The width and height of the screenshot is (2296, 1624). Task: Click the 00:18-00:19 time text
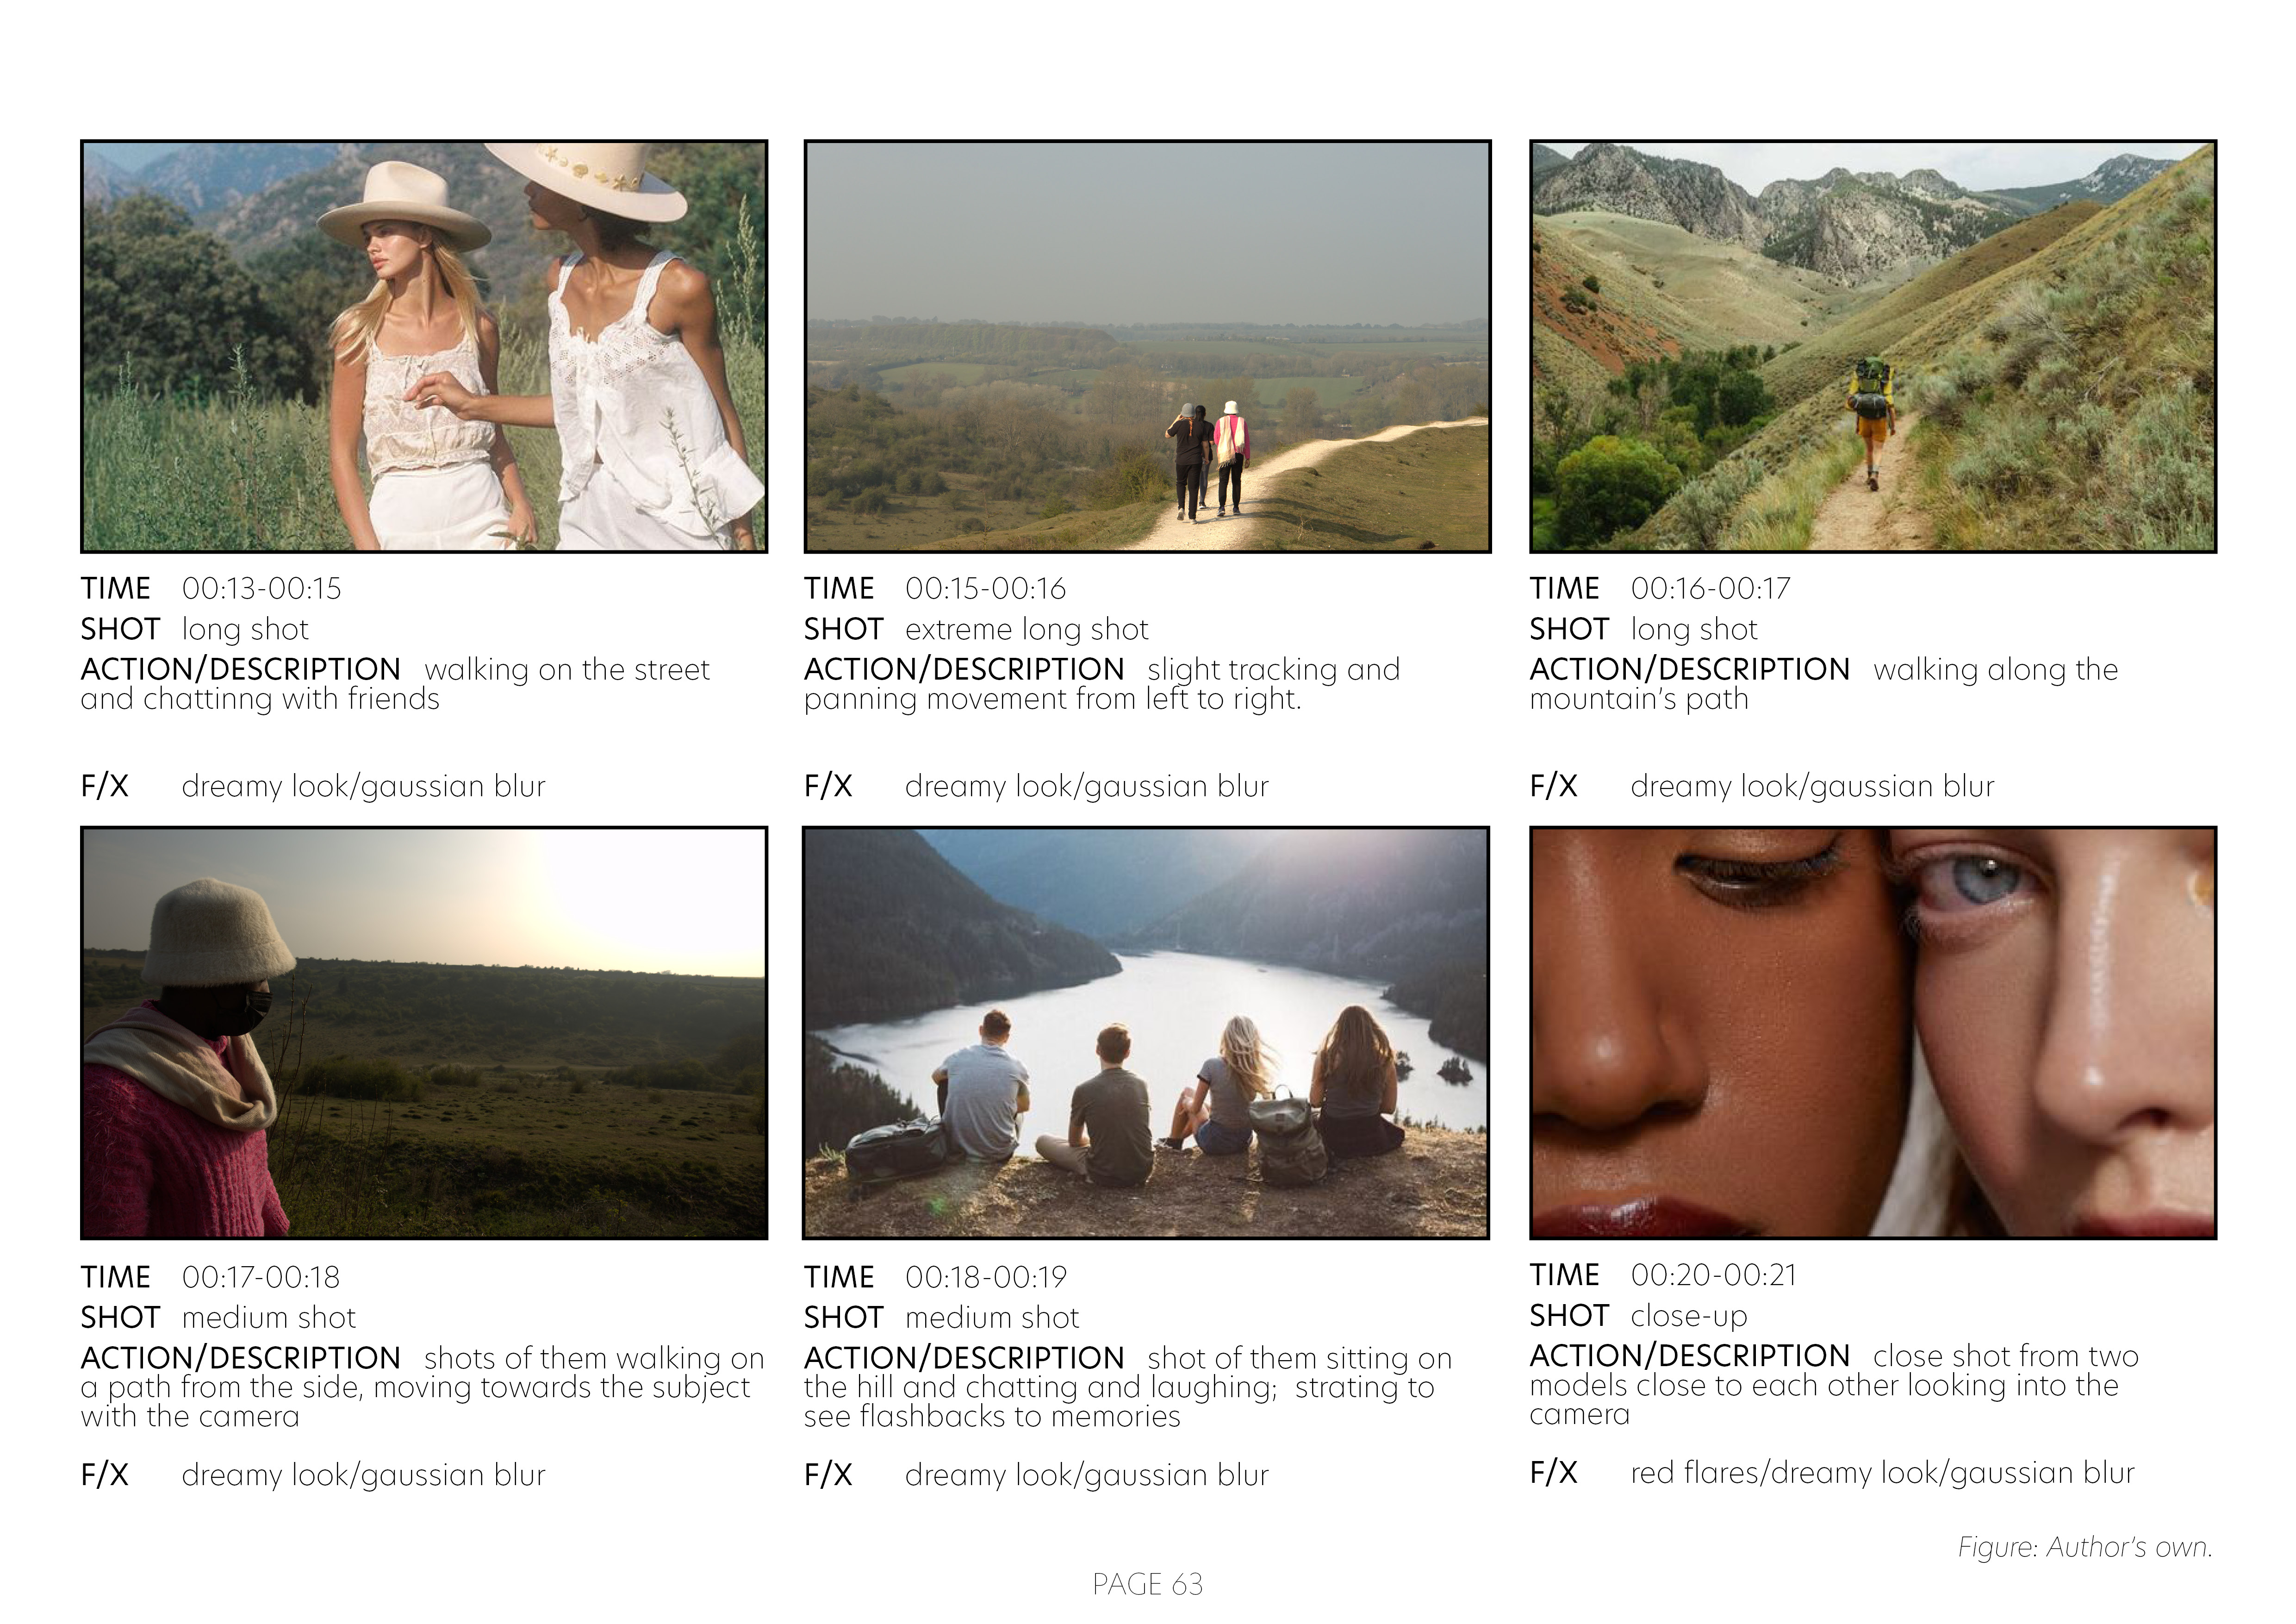(x=985, y=1277)
